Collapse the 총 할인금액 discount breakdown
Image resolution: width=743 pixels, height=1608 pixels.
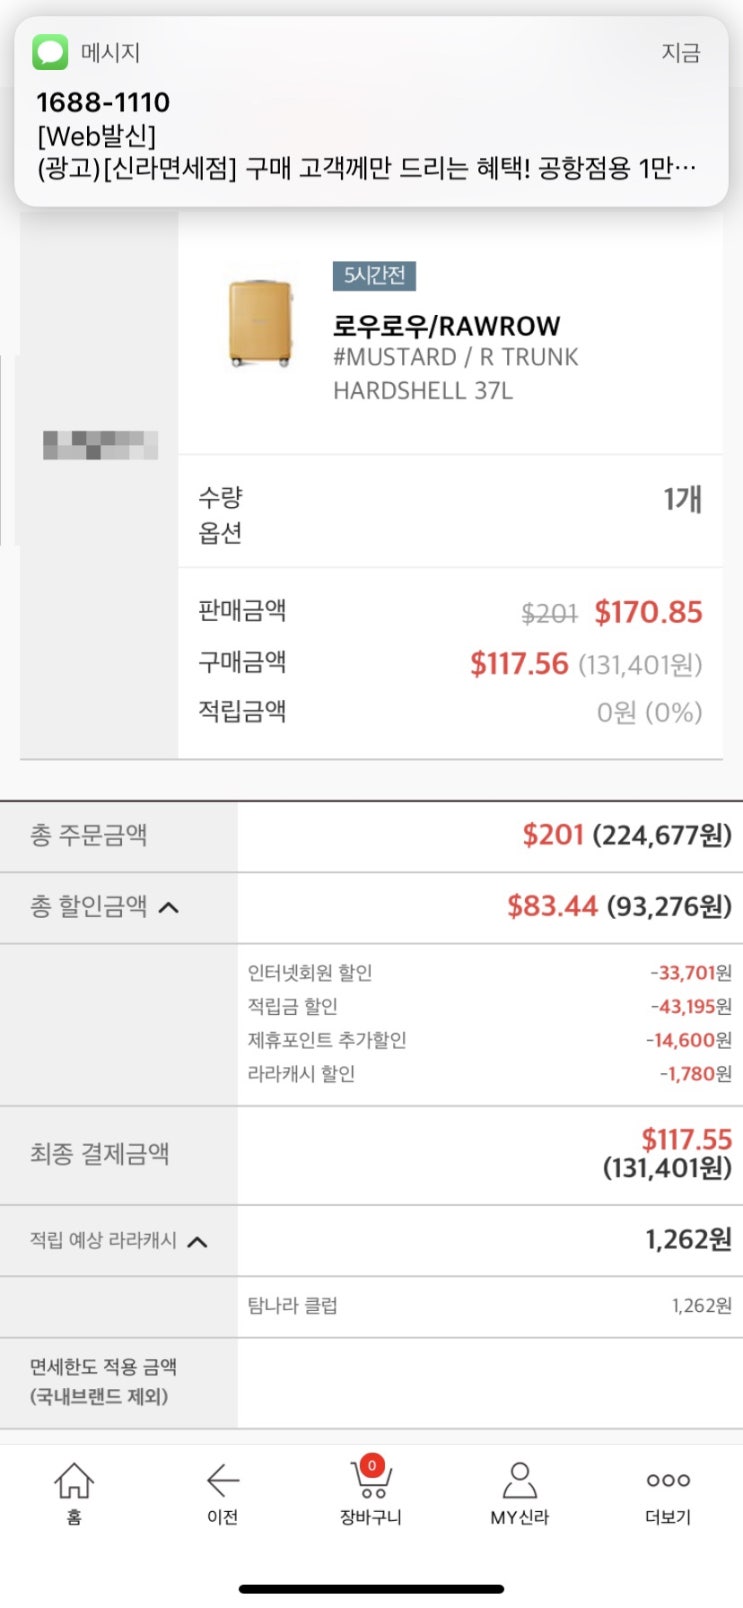click(170, 908)
